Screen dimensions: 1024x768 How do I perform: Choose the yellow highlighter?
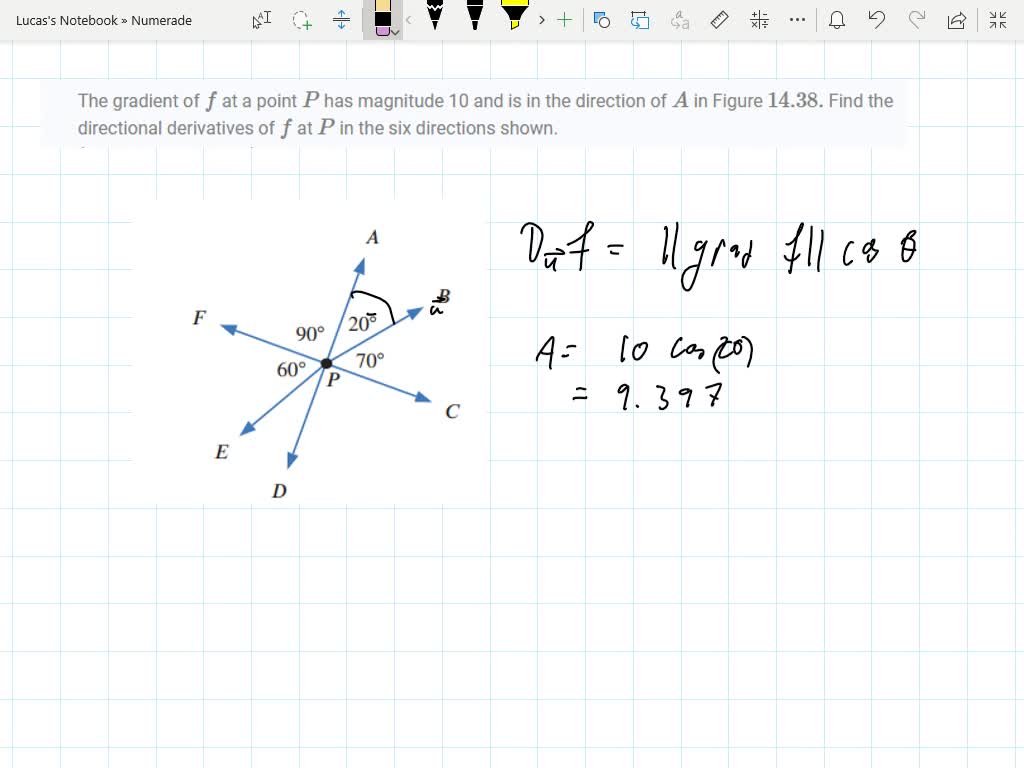coord(514,20)
